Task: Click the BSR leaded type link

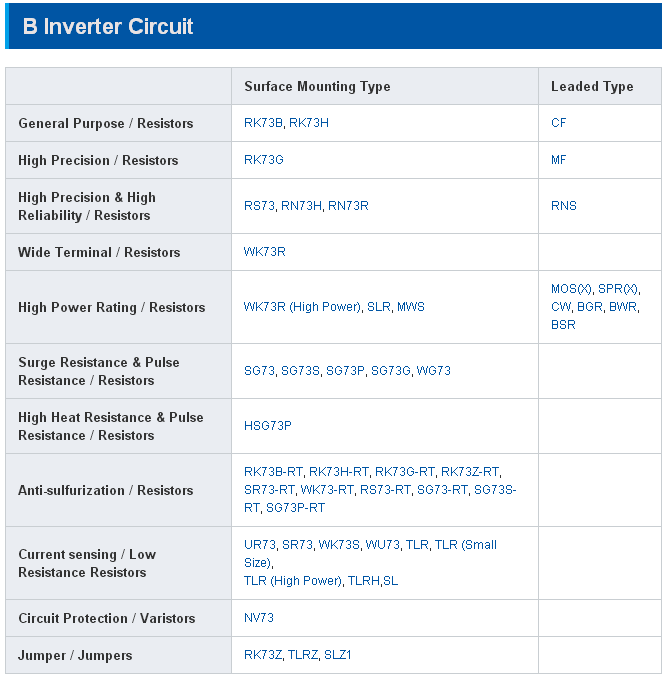Action: click(x=563, y=325)
